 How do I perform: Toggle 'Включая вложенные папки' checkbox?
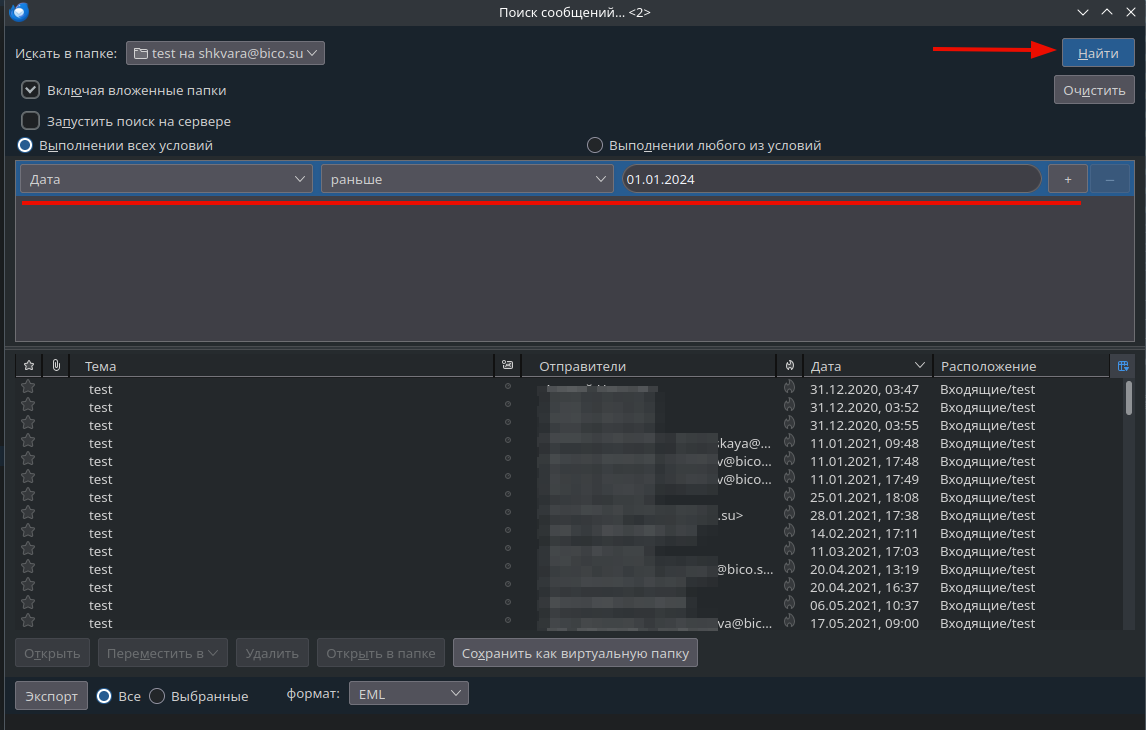[x=30, y=90]
